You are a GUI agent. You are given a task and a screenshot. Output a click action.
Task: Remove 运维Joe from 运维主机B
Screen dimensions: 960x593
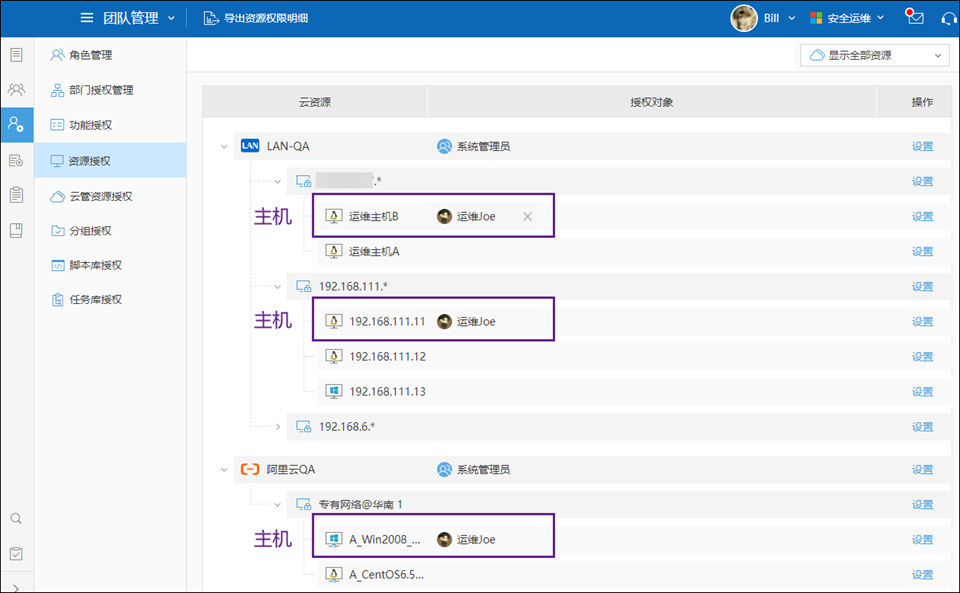(x=528, y=217)
